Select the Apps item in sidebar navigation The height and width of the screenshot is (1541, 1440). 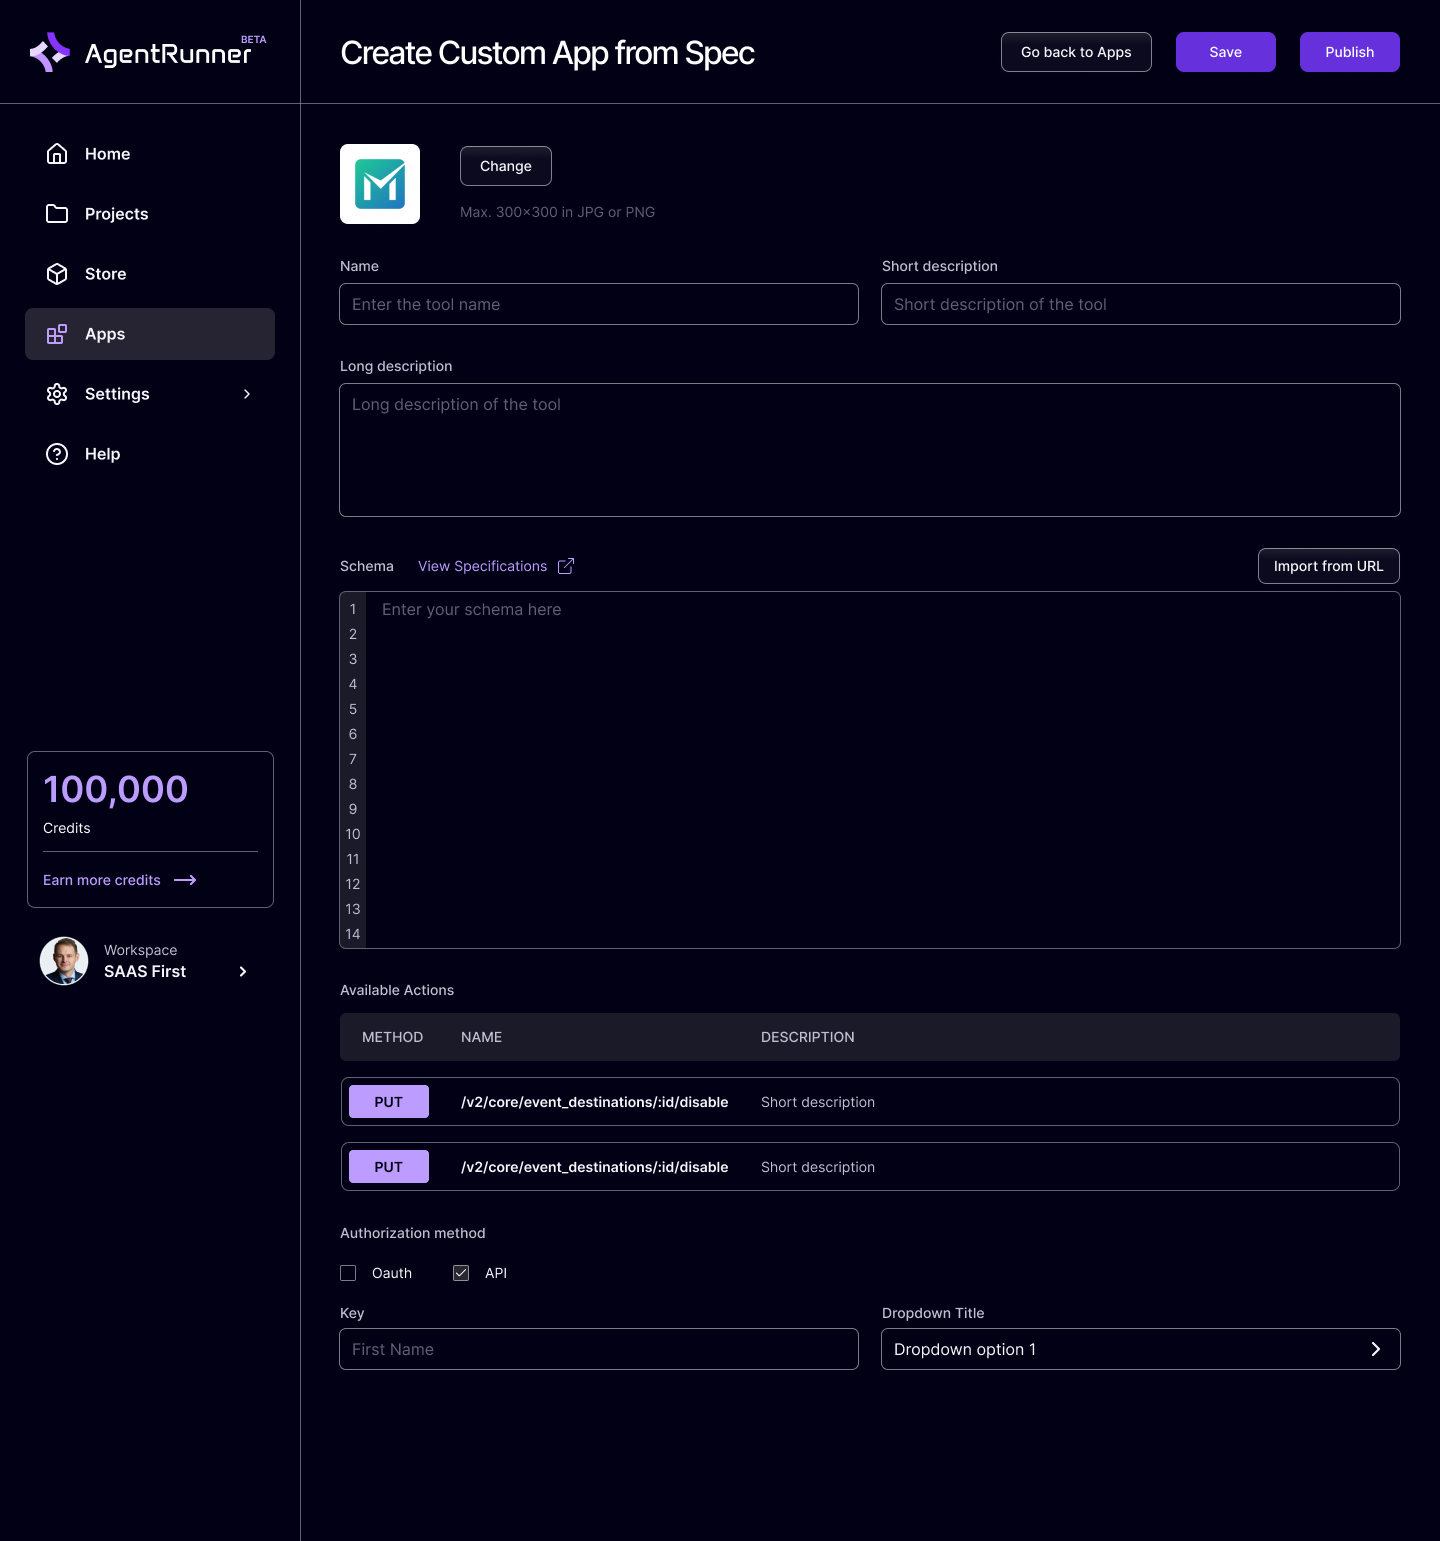(x=105, y=334)
